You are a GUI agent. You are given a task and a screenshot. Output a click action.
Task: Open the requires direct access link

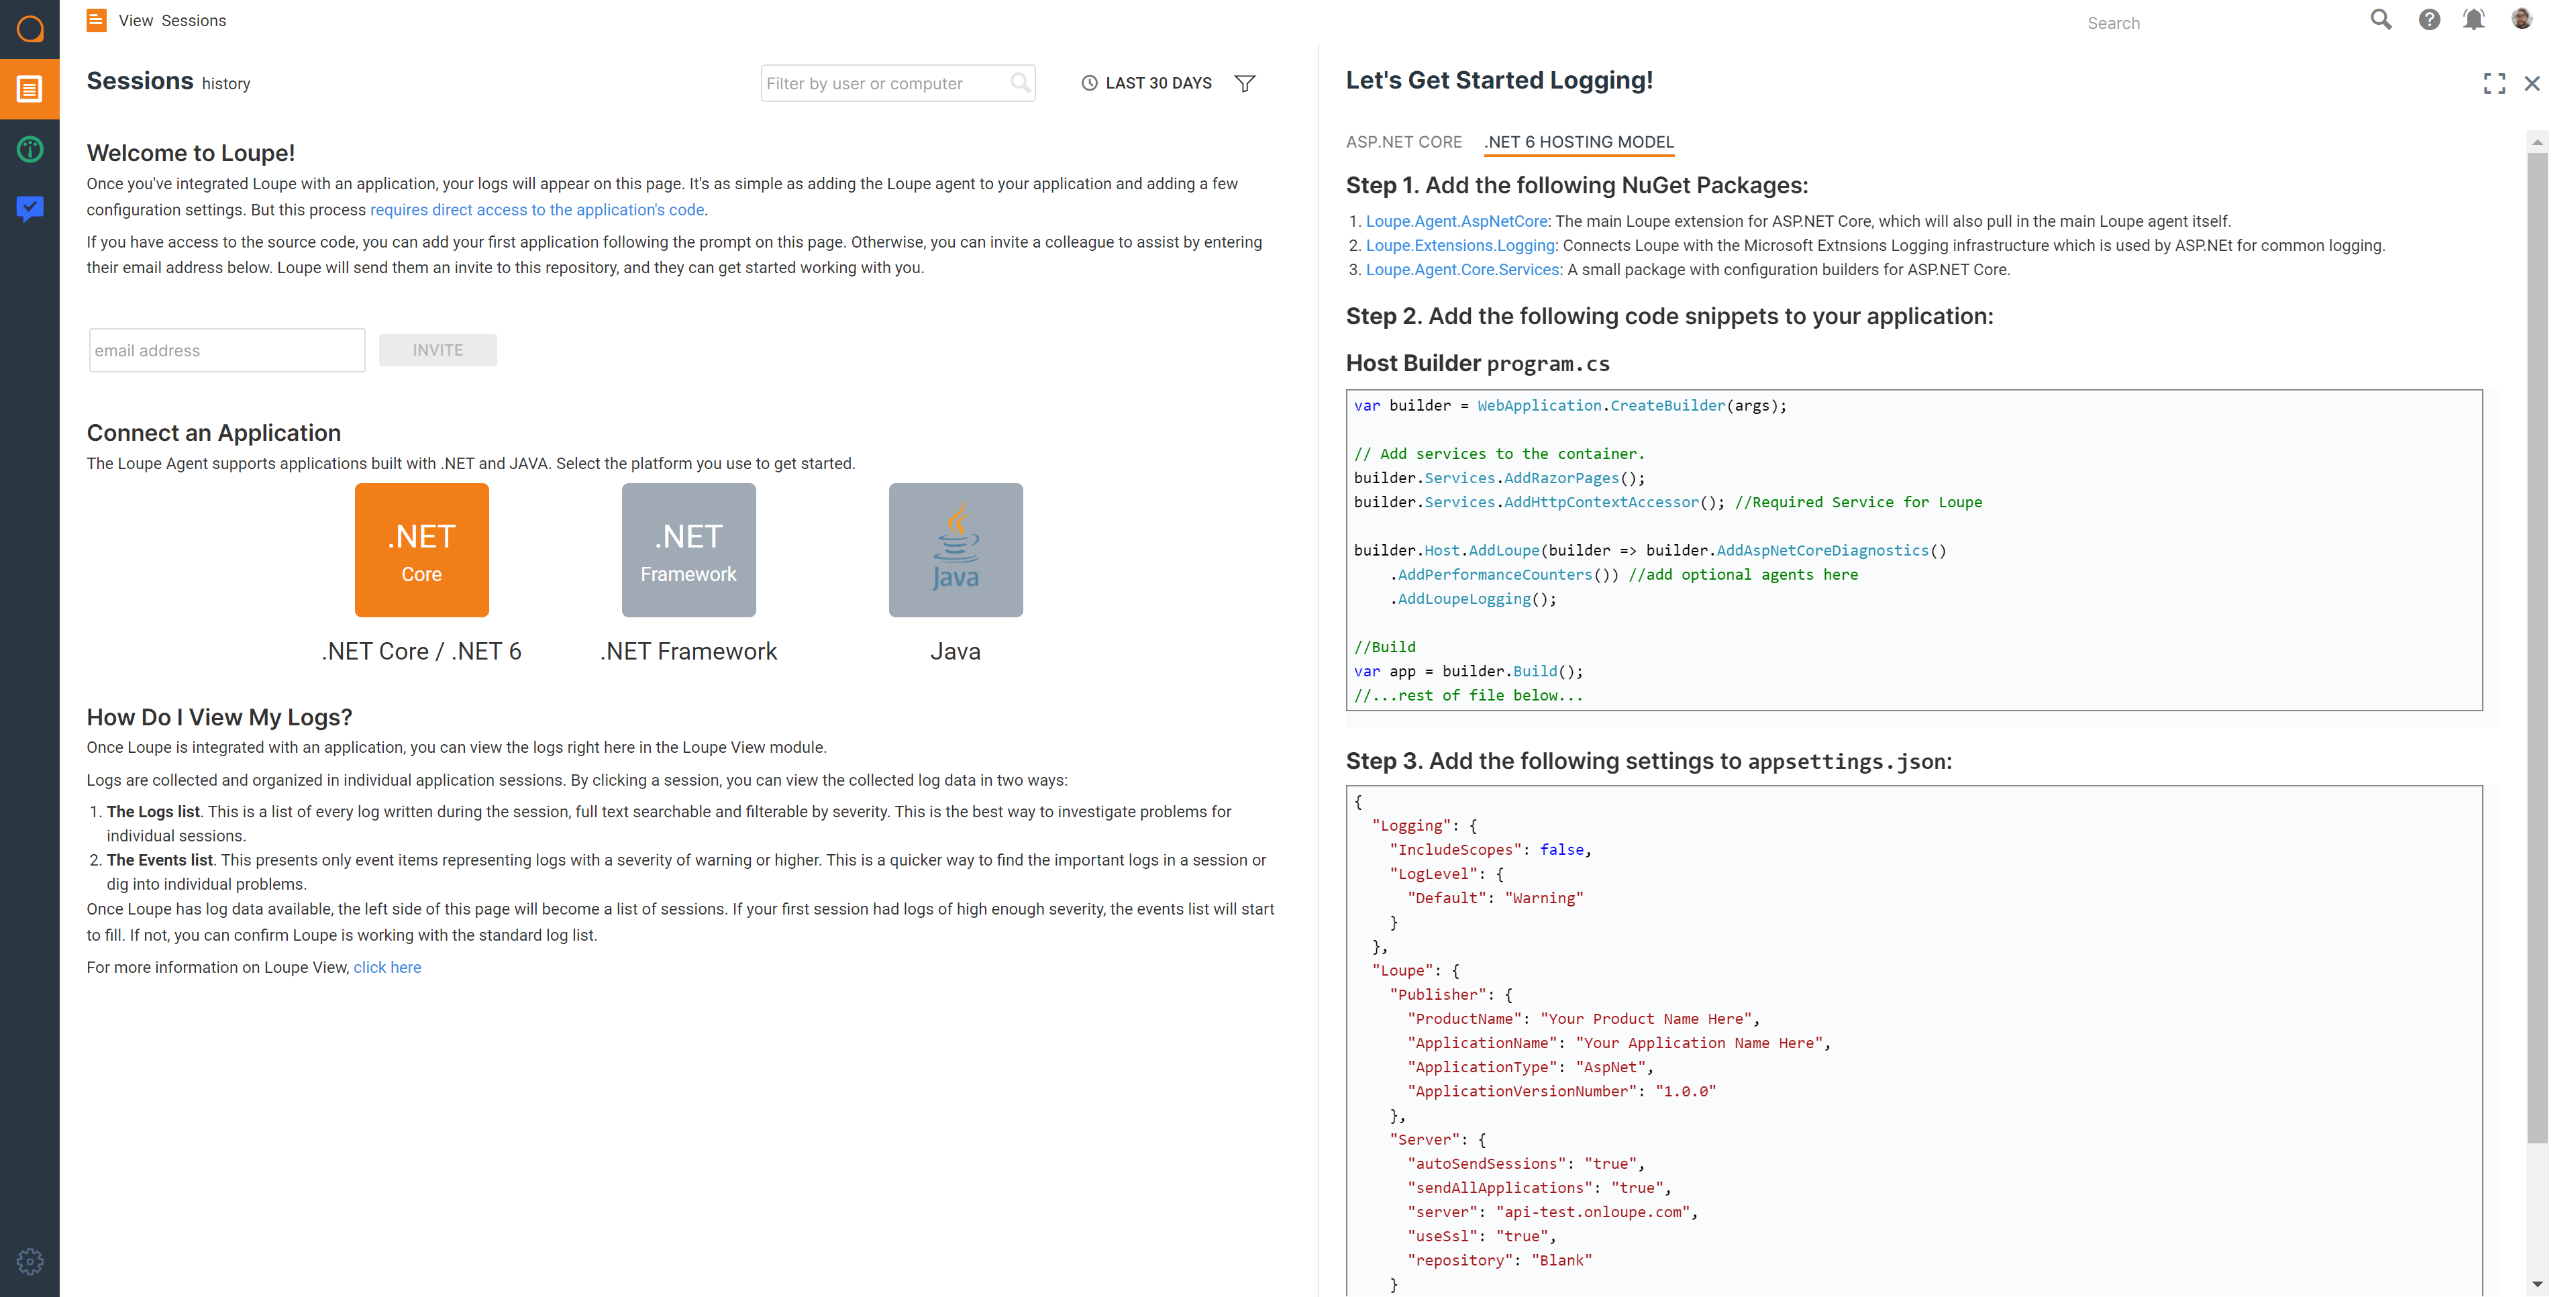point(537,210)
